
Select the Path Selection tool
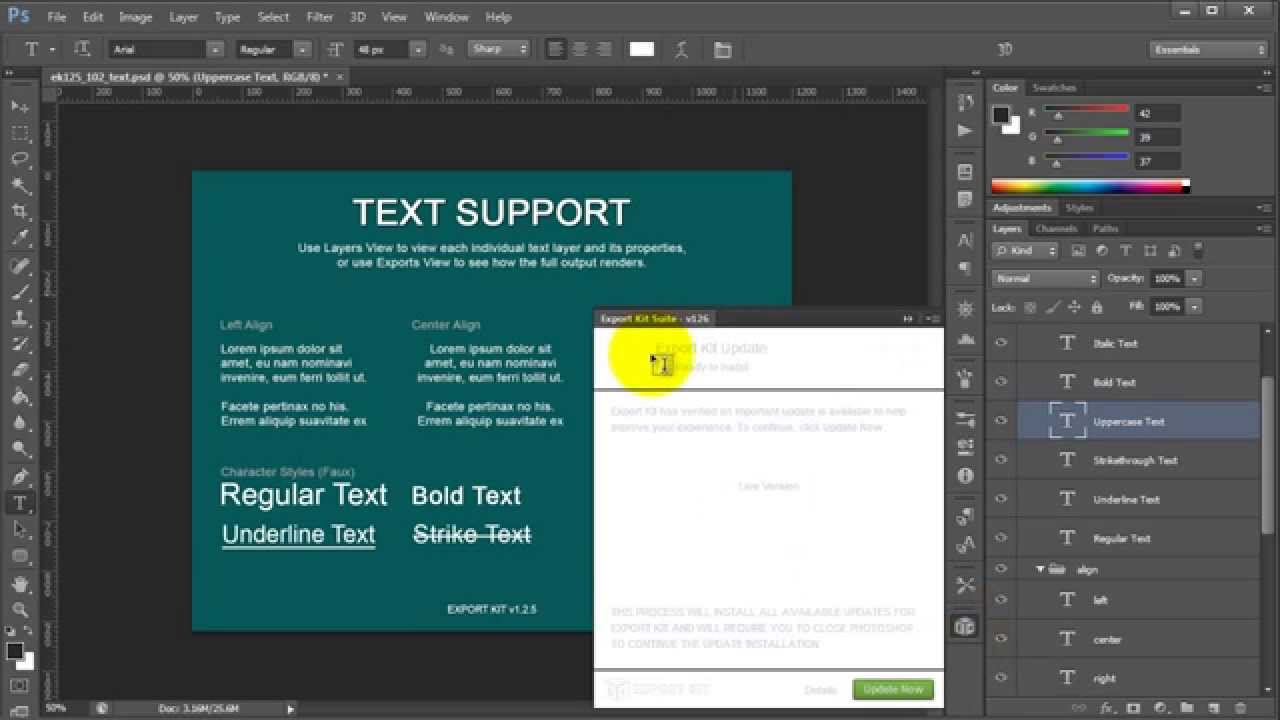(19, 529)
